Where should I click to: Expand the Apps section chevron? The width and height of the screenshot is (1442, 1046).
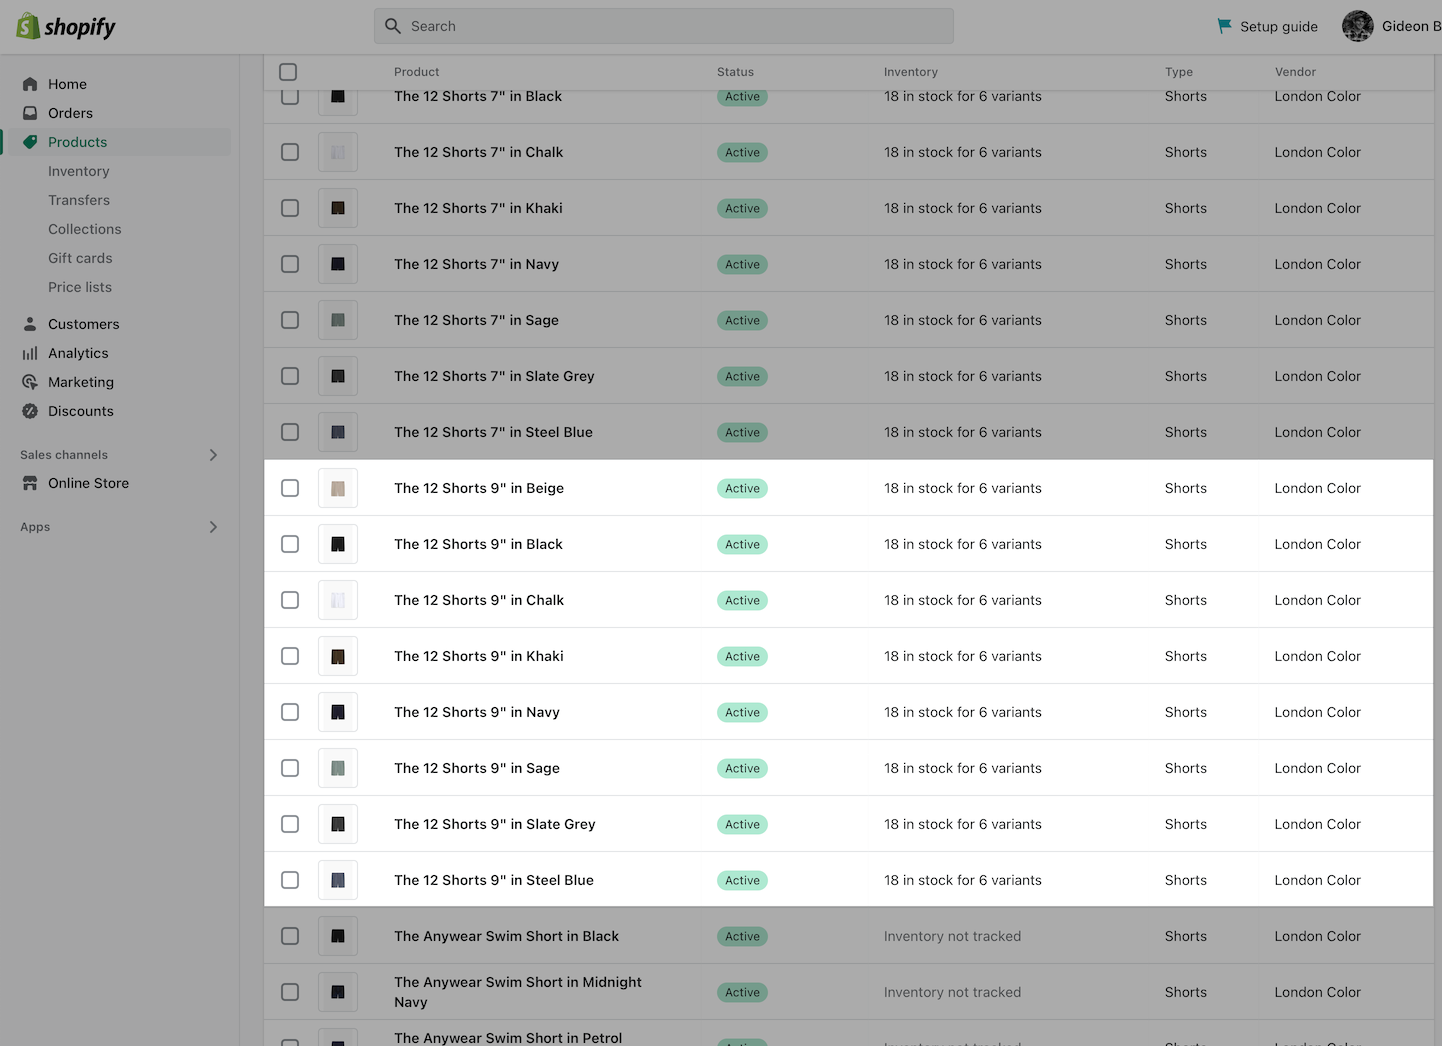tap(213, 527)
